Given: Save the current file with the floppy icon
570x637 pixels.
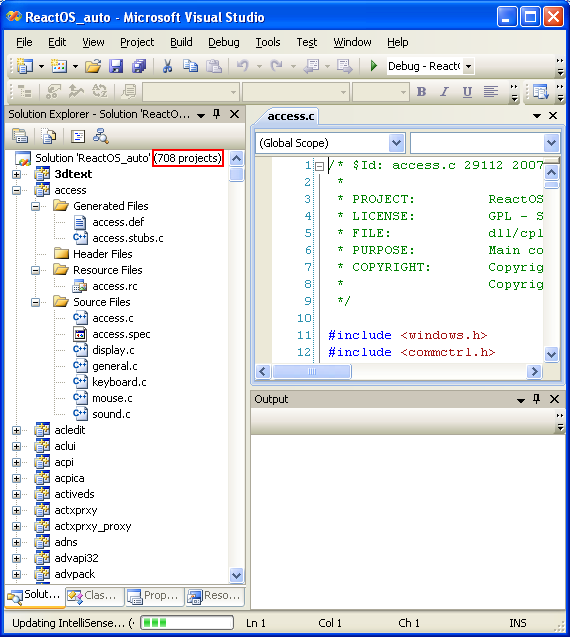Looking at the screenshot, I should click(116, 66).
